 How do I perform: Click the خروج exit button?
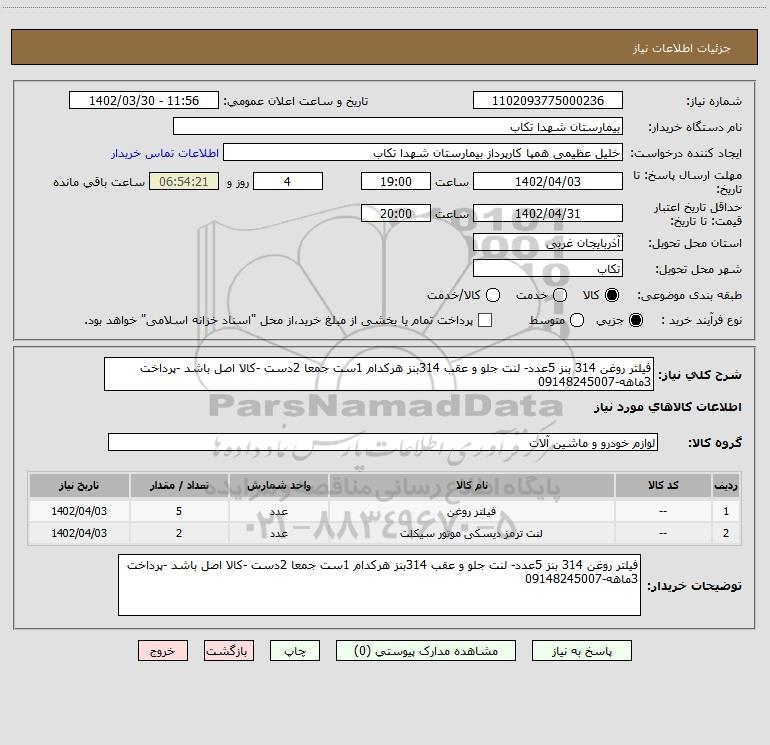tap(163, 651)
